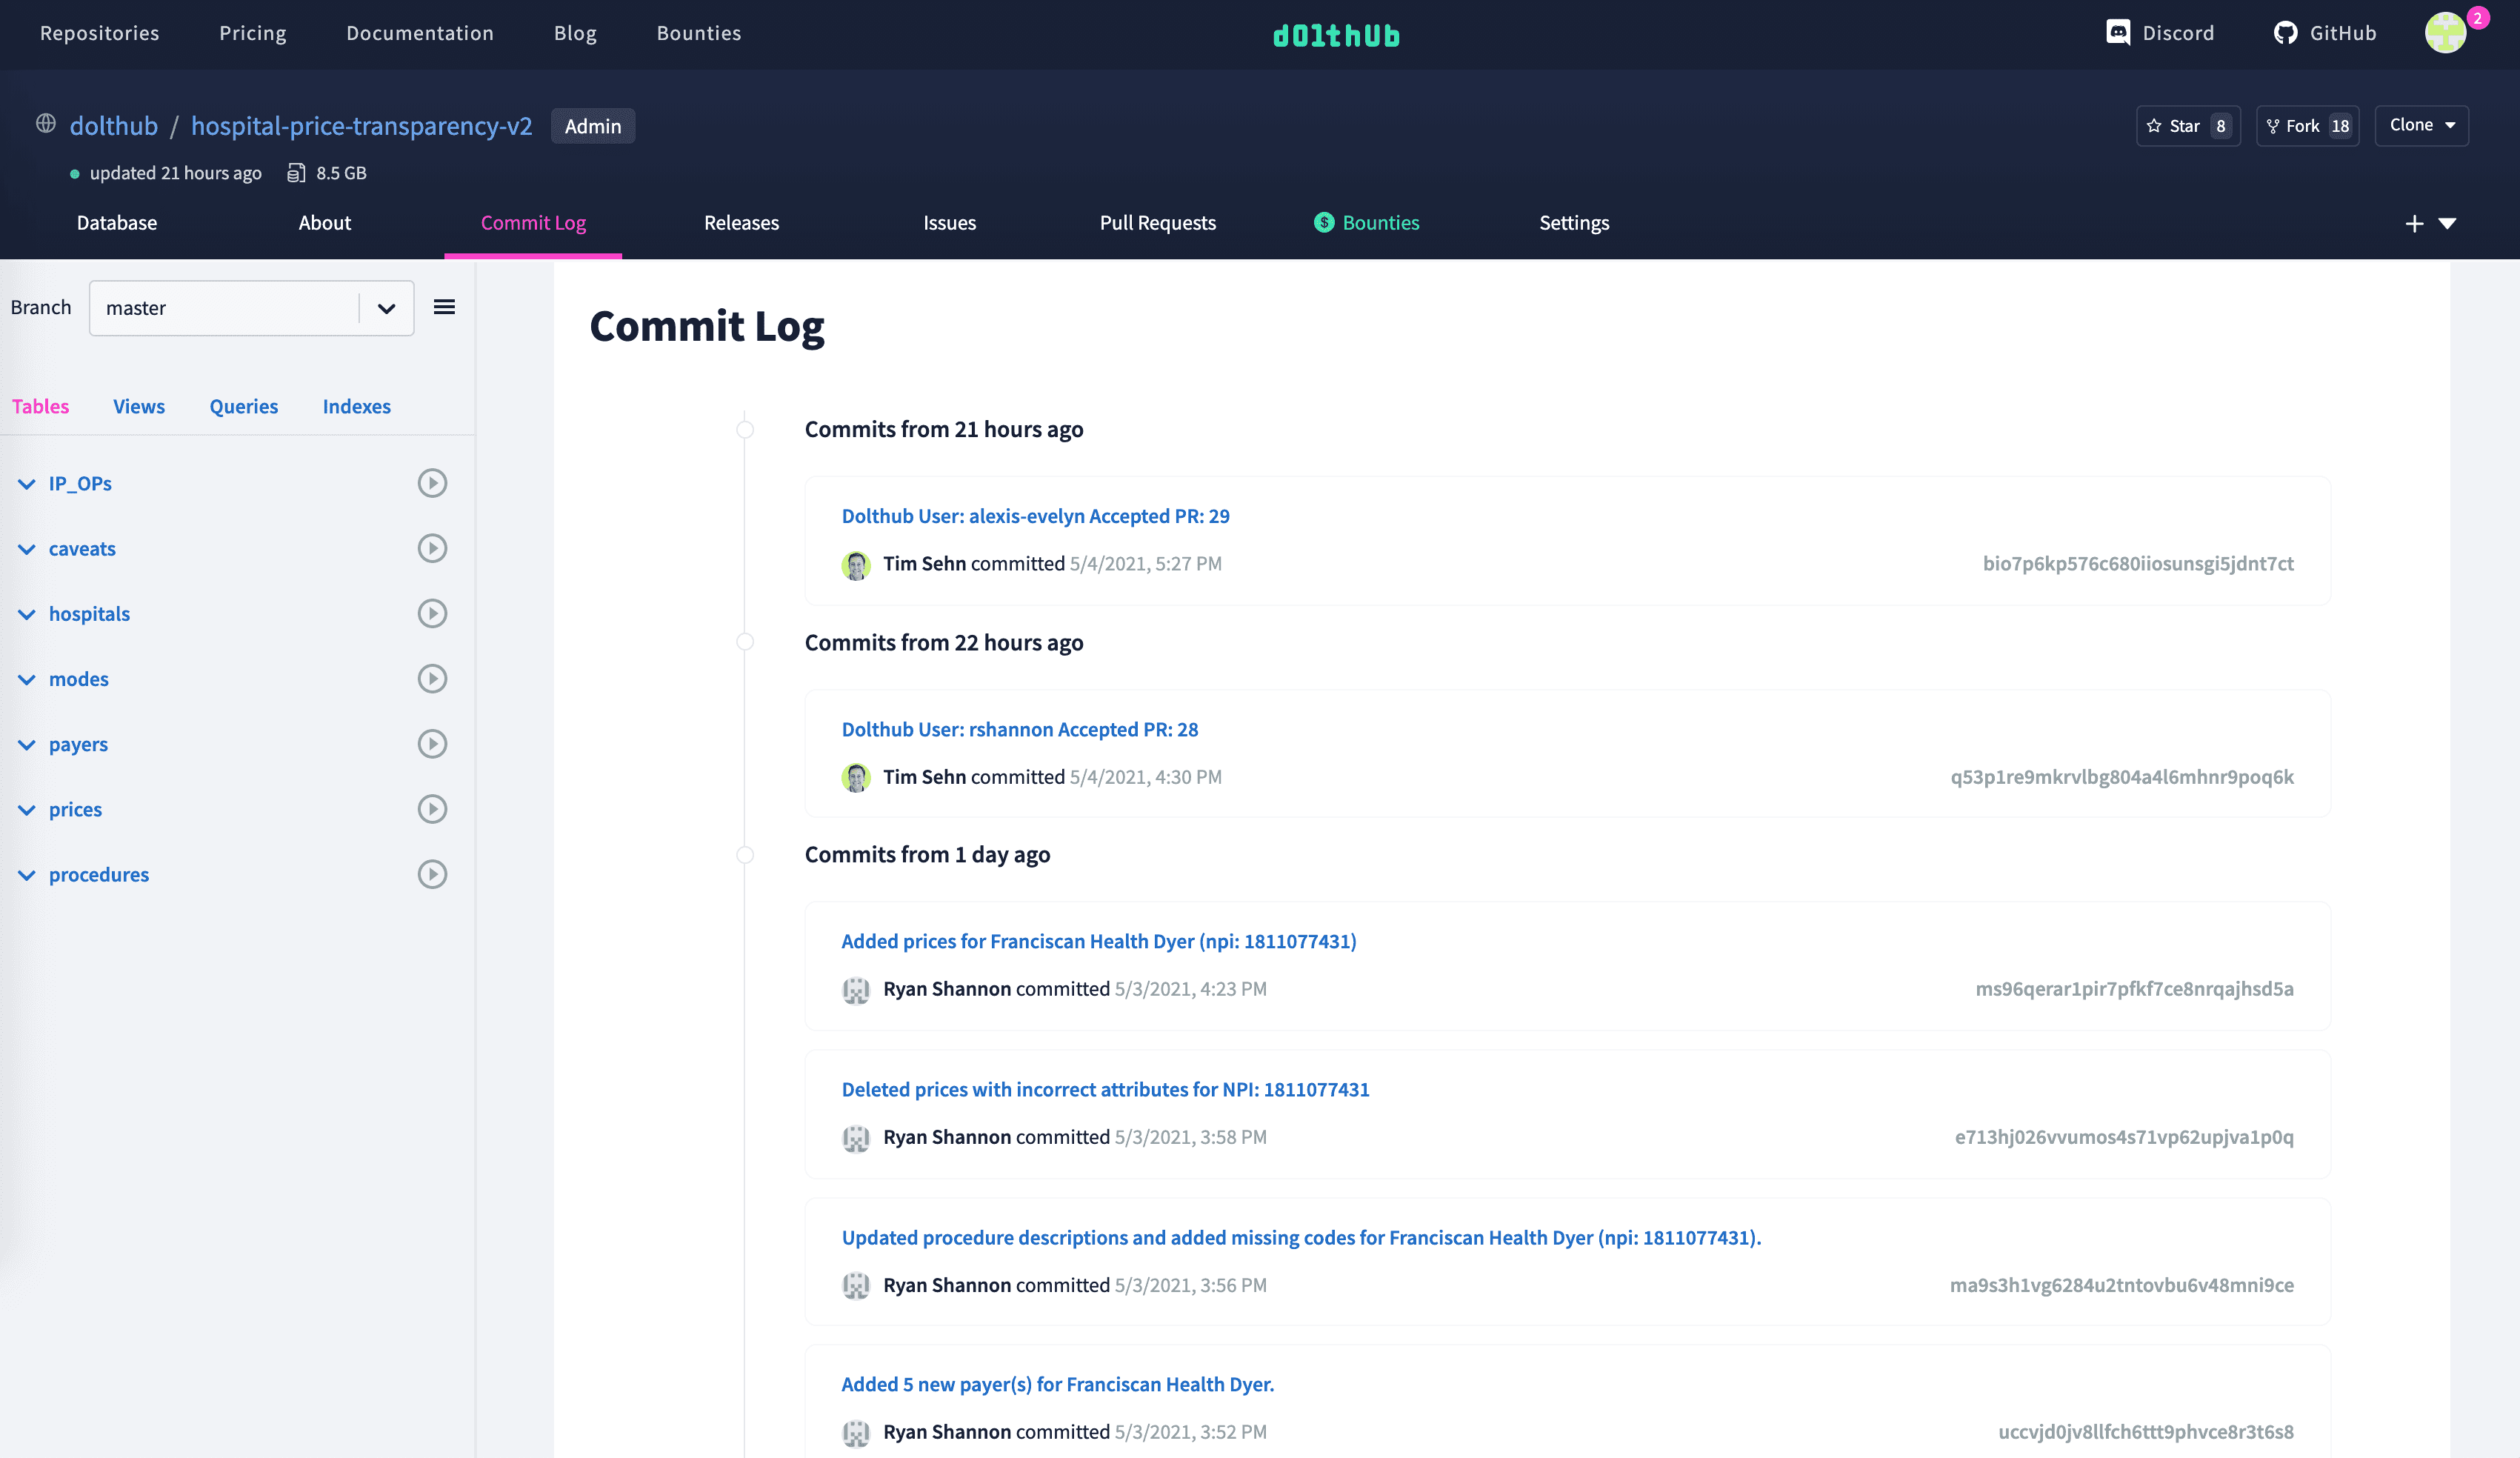Open the repository Bounties tab
This screenshot has height=1458, width=2520.
[x=1366, y=223]
